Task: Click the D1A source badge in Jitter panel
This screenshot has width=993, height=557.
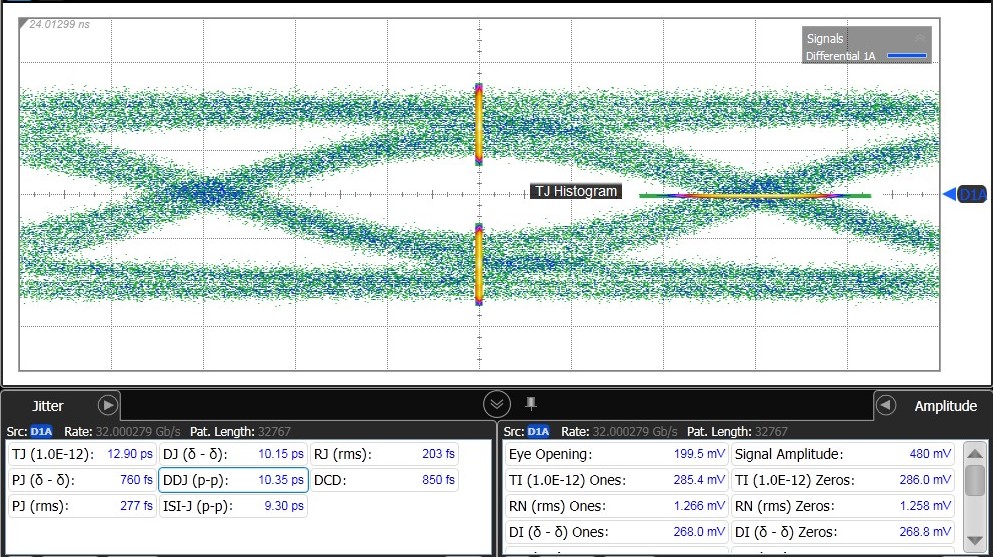Action: click(41, 432)
